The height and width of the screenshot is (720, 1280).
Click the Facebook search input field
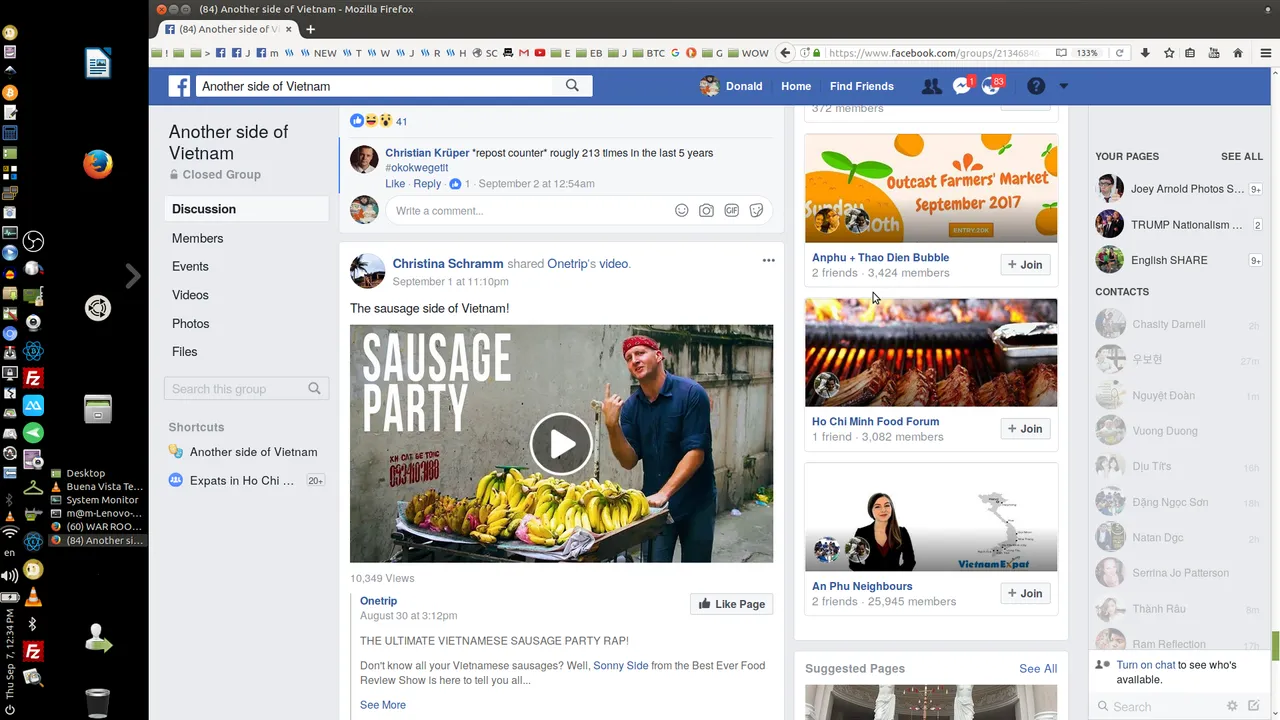click(374, 86)
